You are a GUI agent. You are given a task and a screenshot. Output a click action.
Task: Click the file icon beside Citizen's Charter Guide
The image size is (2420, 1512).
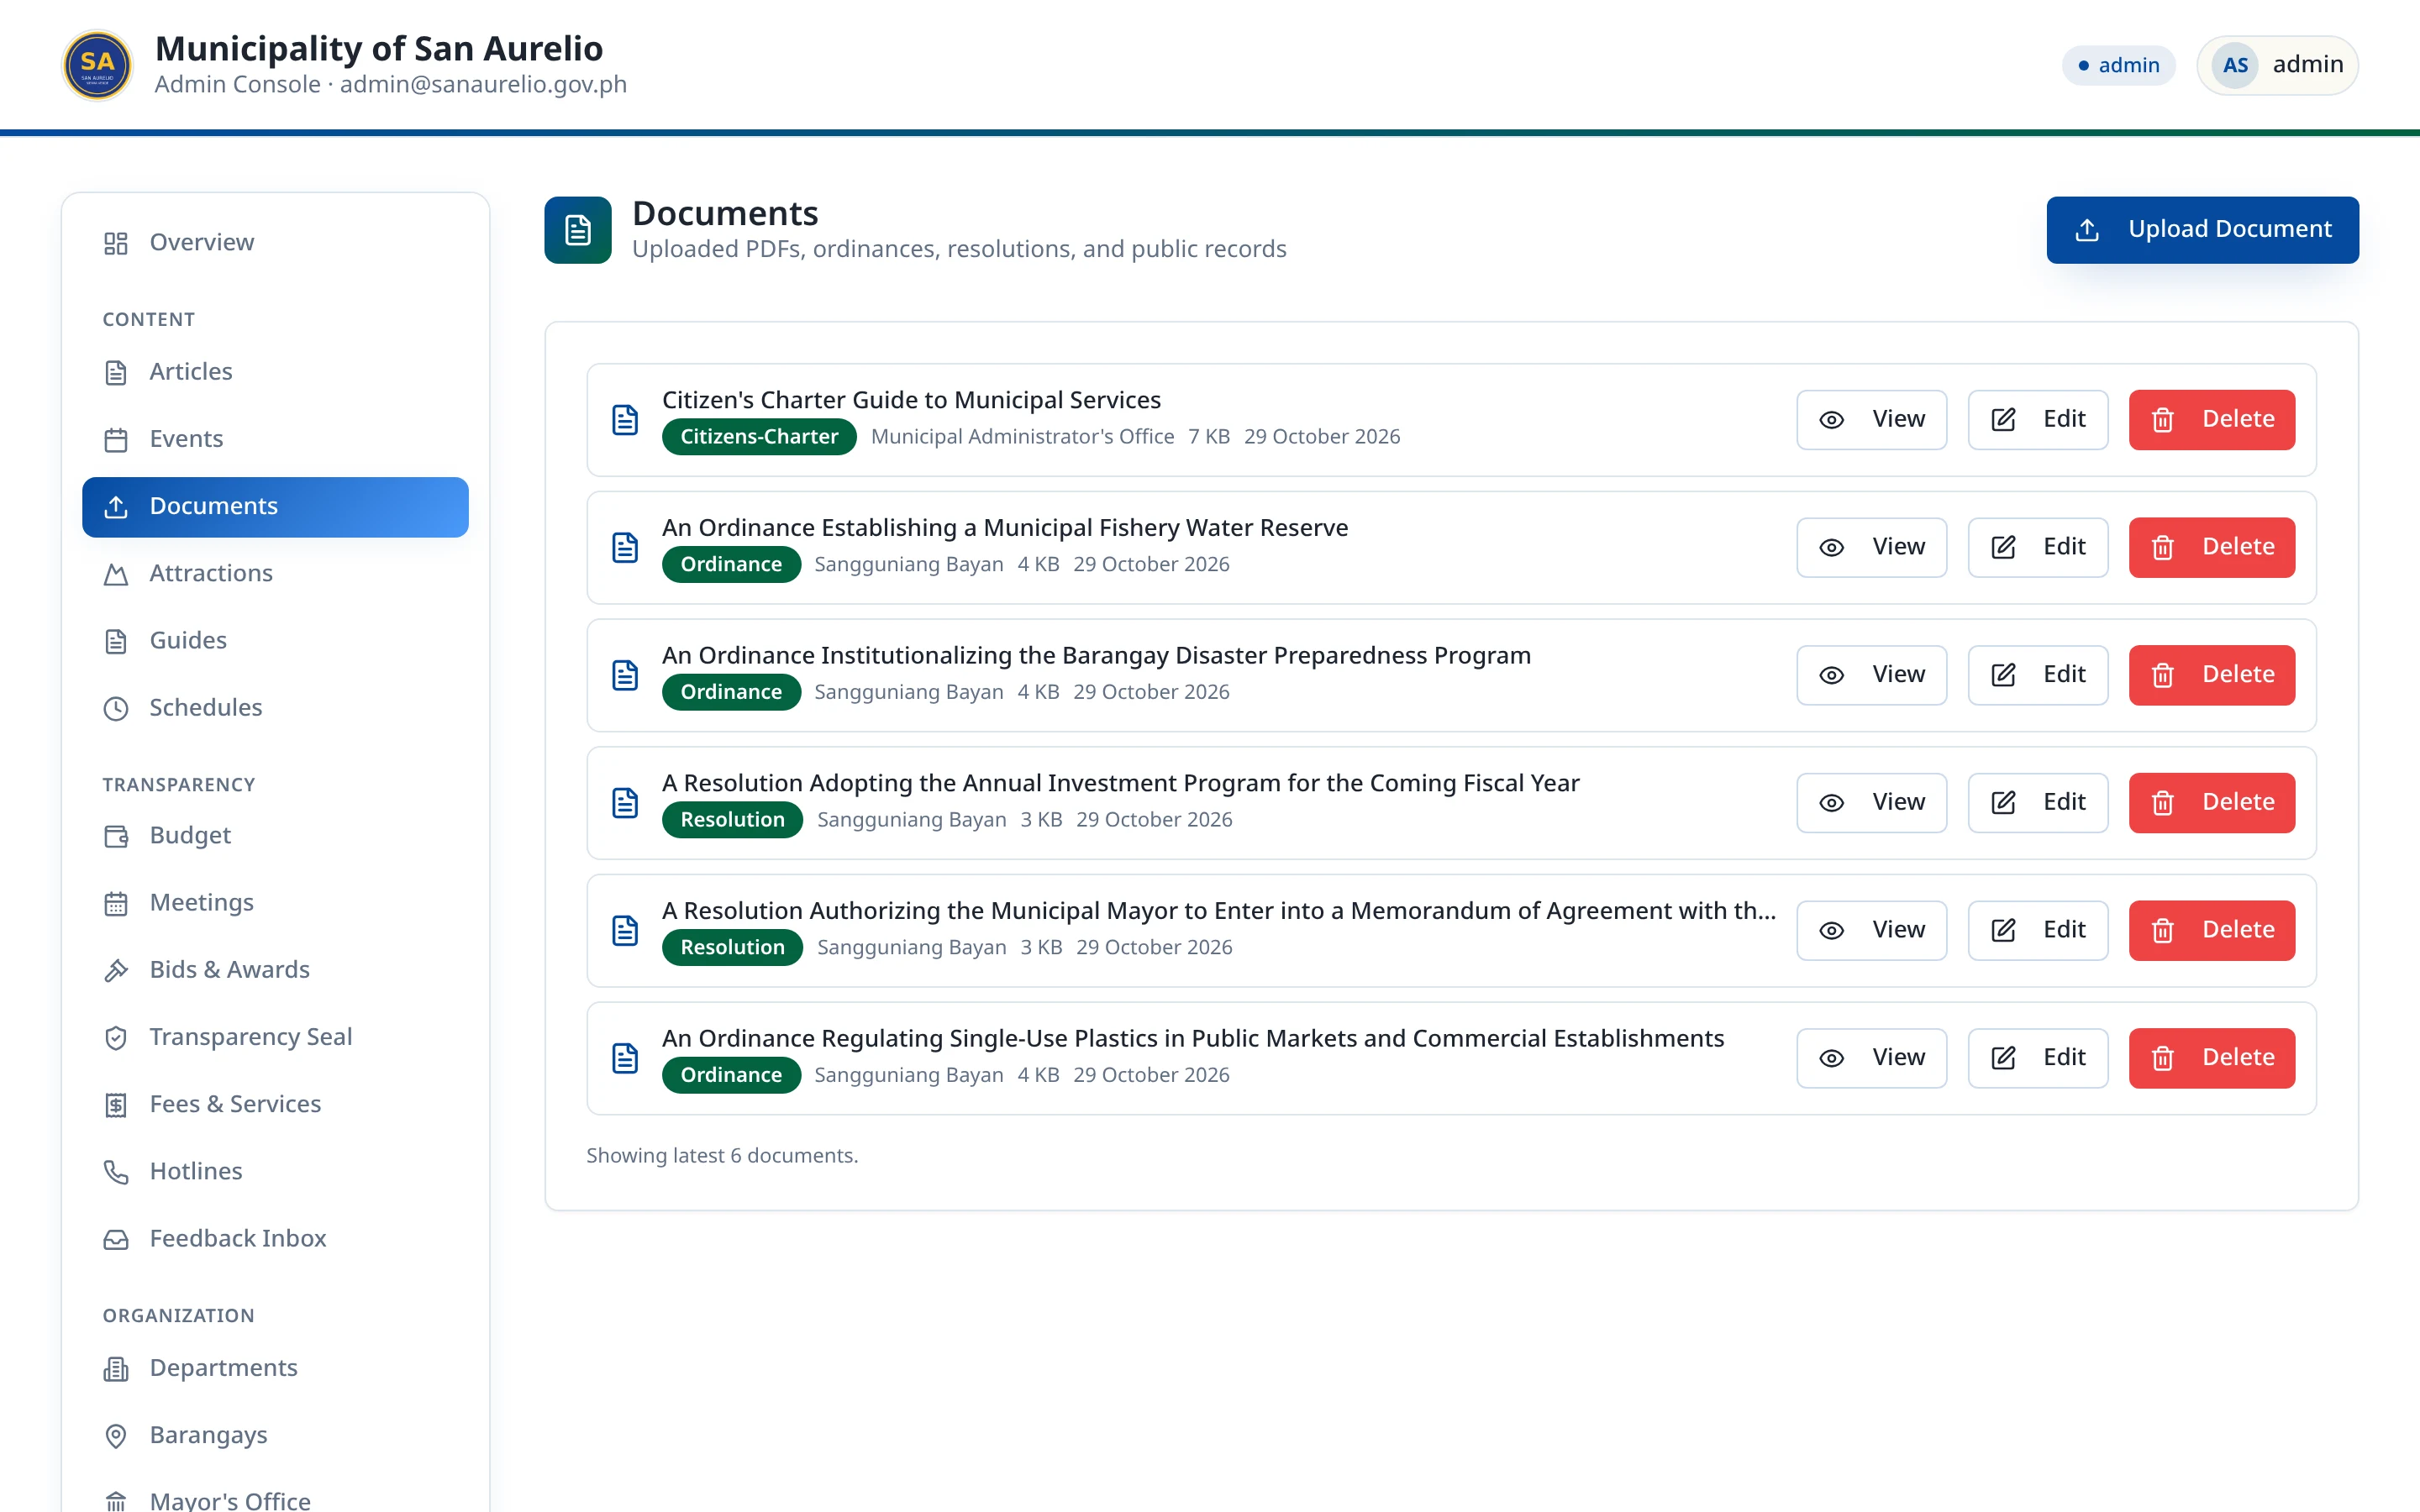625,420
